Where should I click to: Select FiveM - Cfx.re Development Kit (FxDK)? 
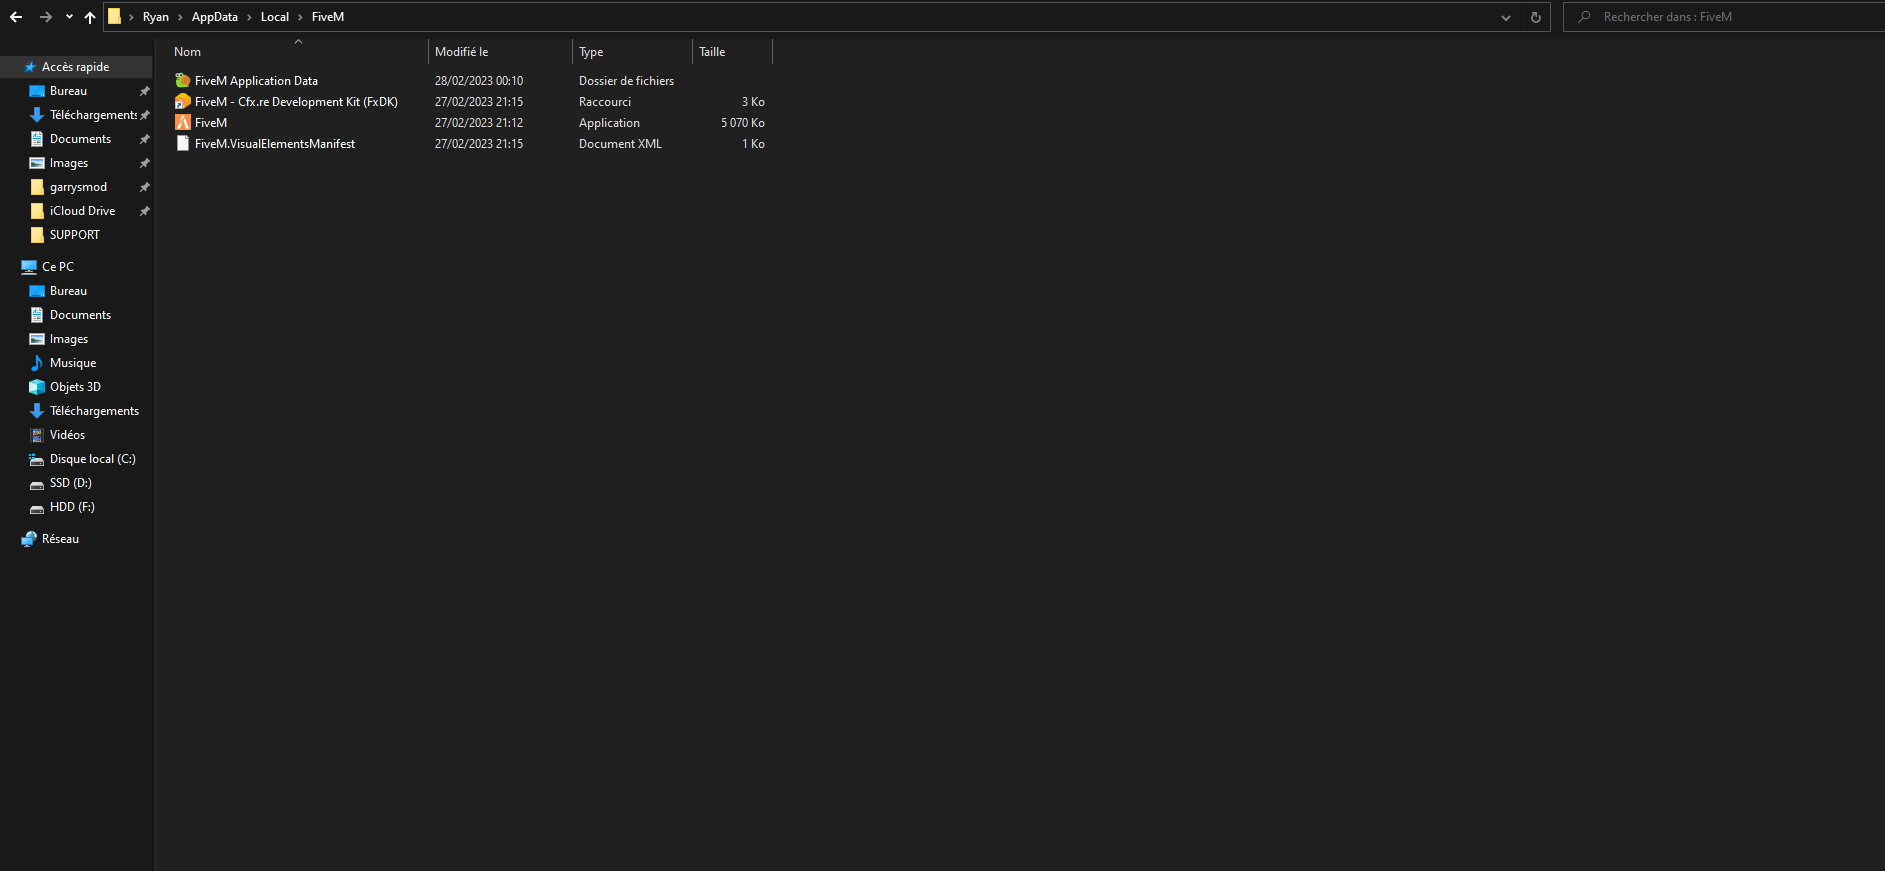point(296,102)
